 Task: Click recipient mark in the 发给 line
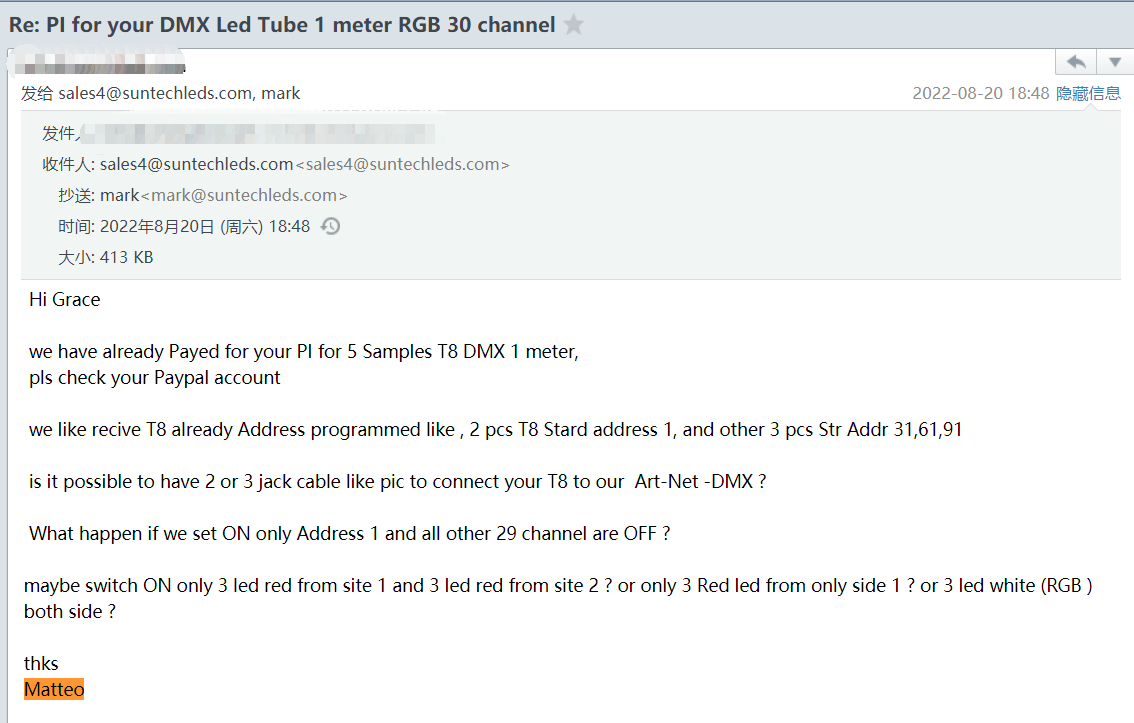pyautogui.click(x=281, y=93)
